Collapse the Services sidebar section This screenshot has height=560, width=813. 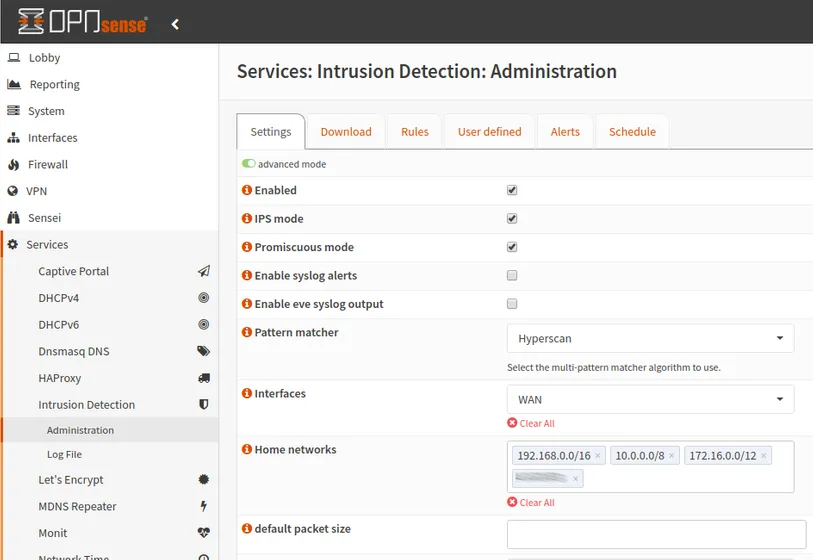tap(47, 244)
